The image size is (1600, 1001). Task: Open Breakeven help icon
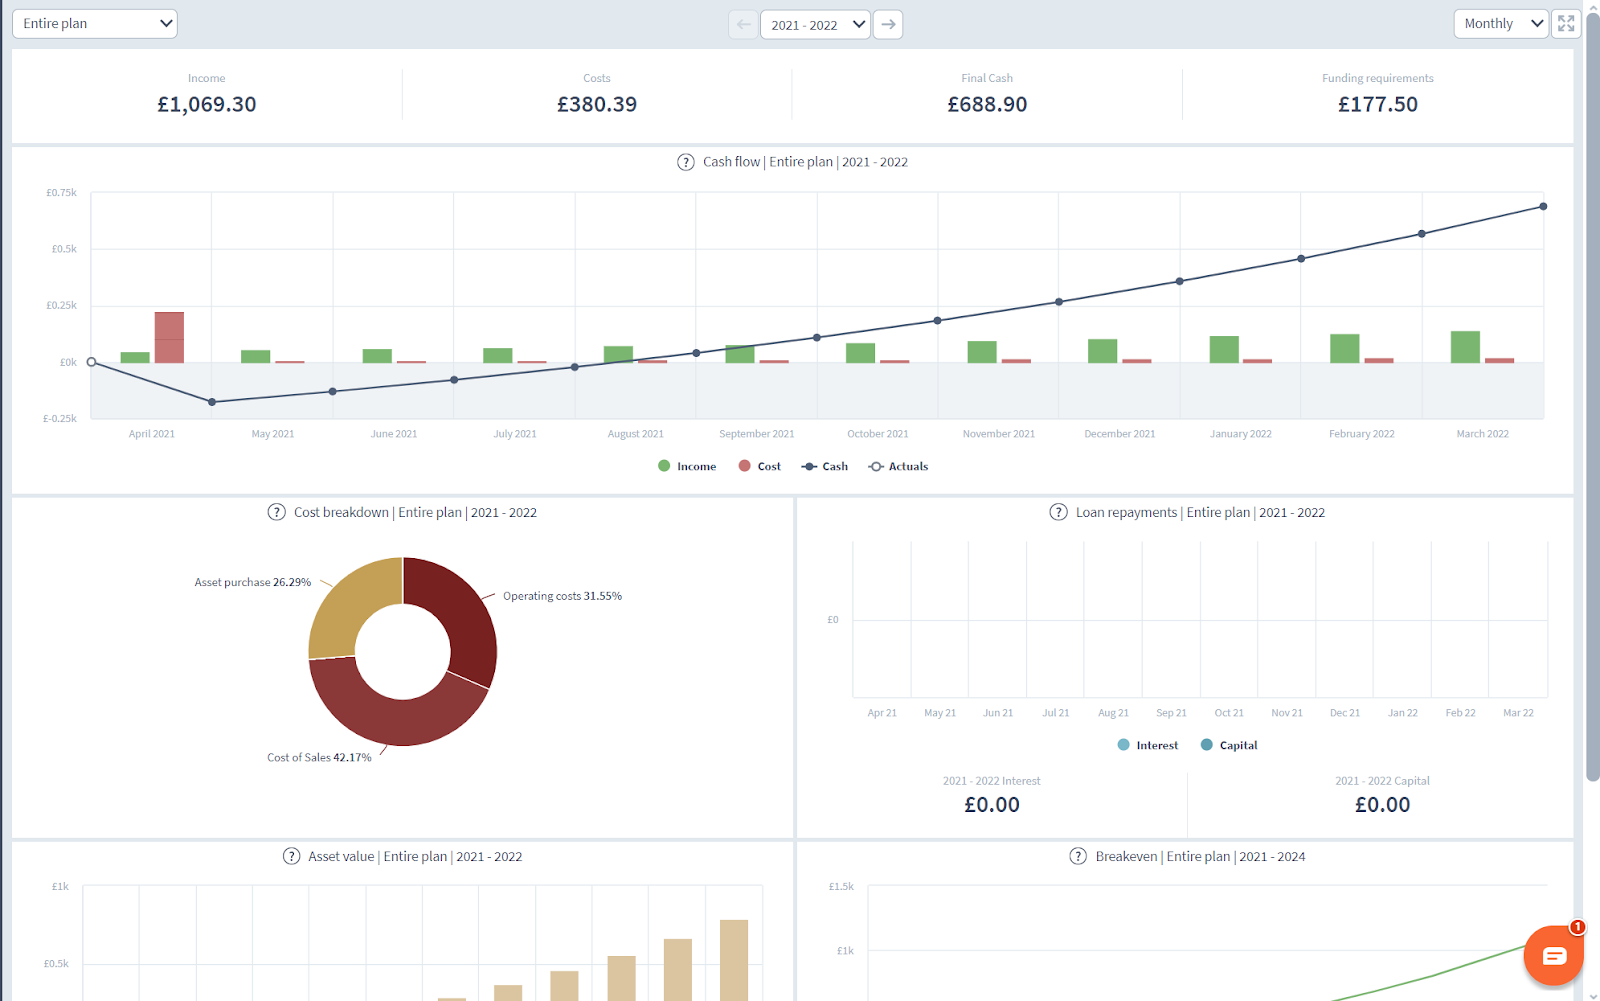coord(1078,856)
